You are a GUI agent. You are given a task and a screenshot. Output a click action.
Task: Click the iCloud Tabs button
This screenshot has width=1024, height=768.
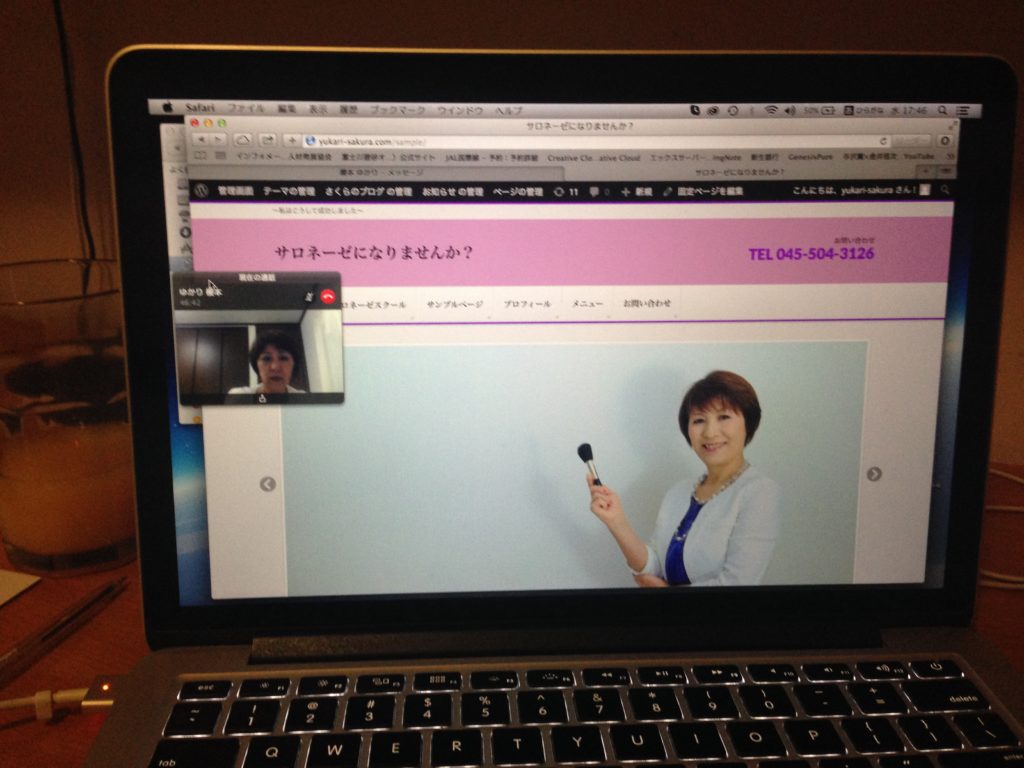pos(243,140)
